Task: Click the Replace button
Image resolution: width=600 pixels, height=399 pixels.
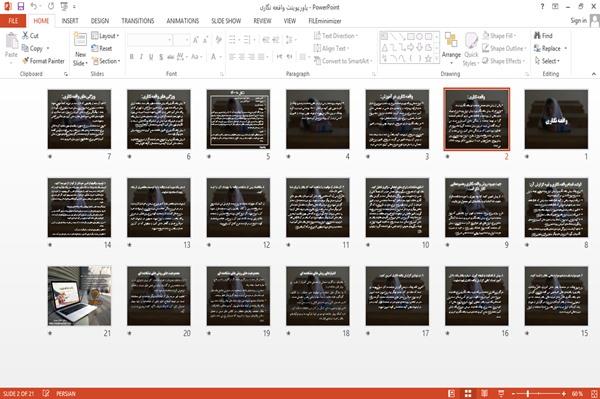Action: coord(550,48)
